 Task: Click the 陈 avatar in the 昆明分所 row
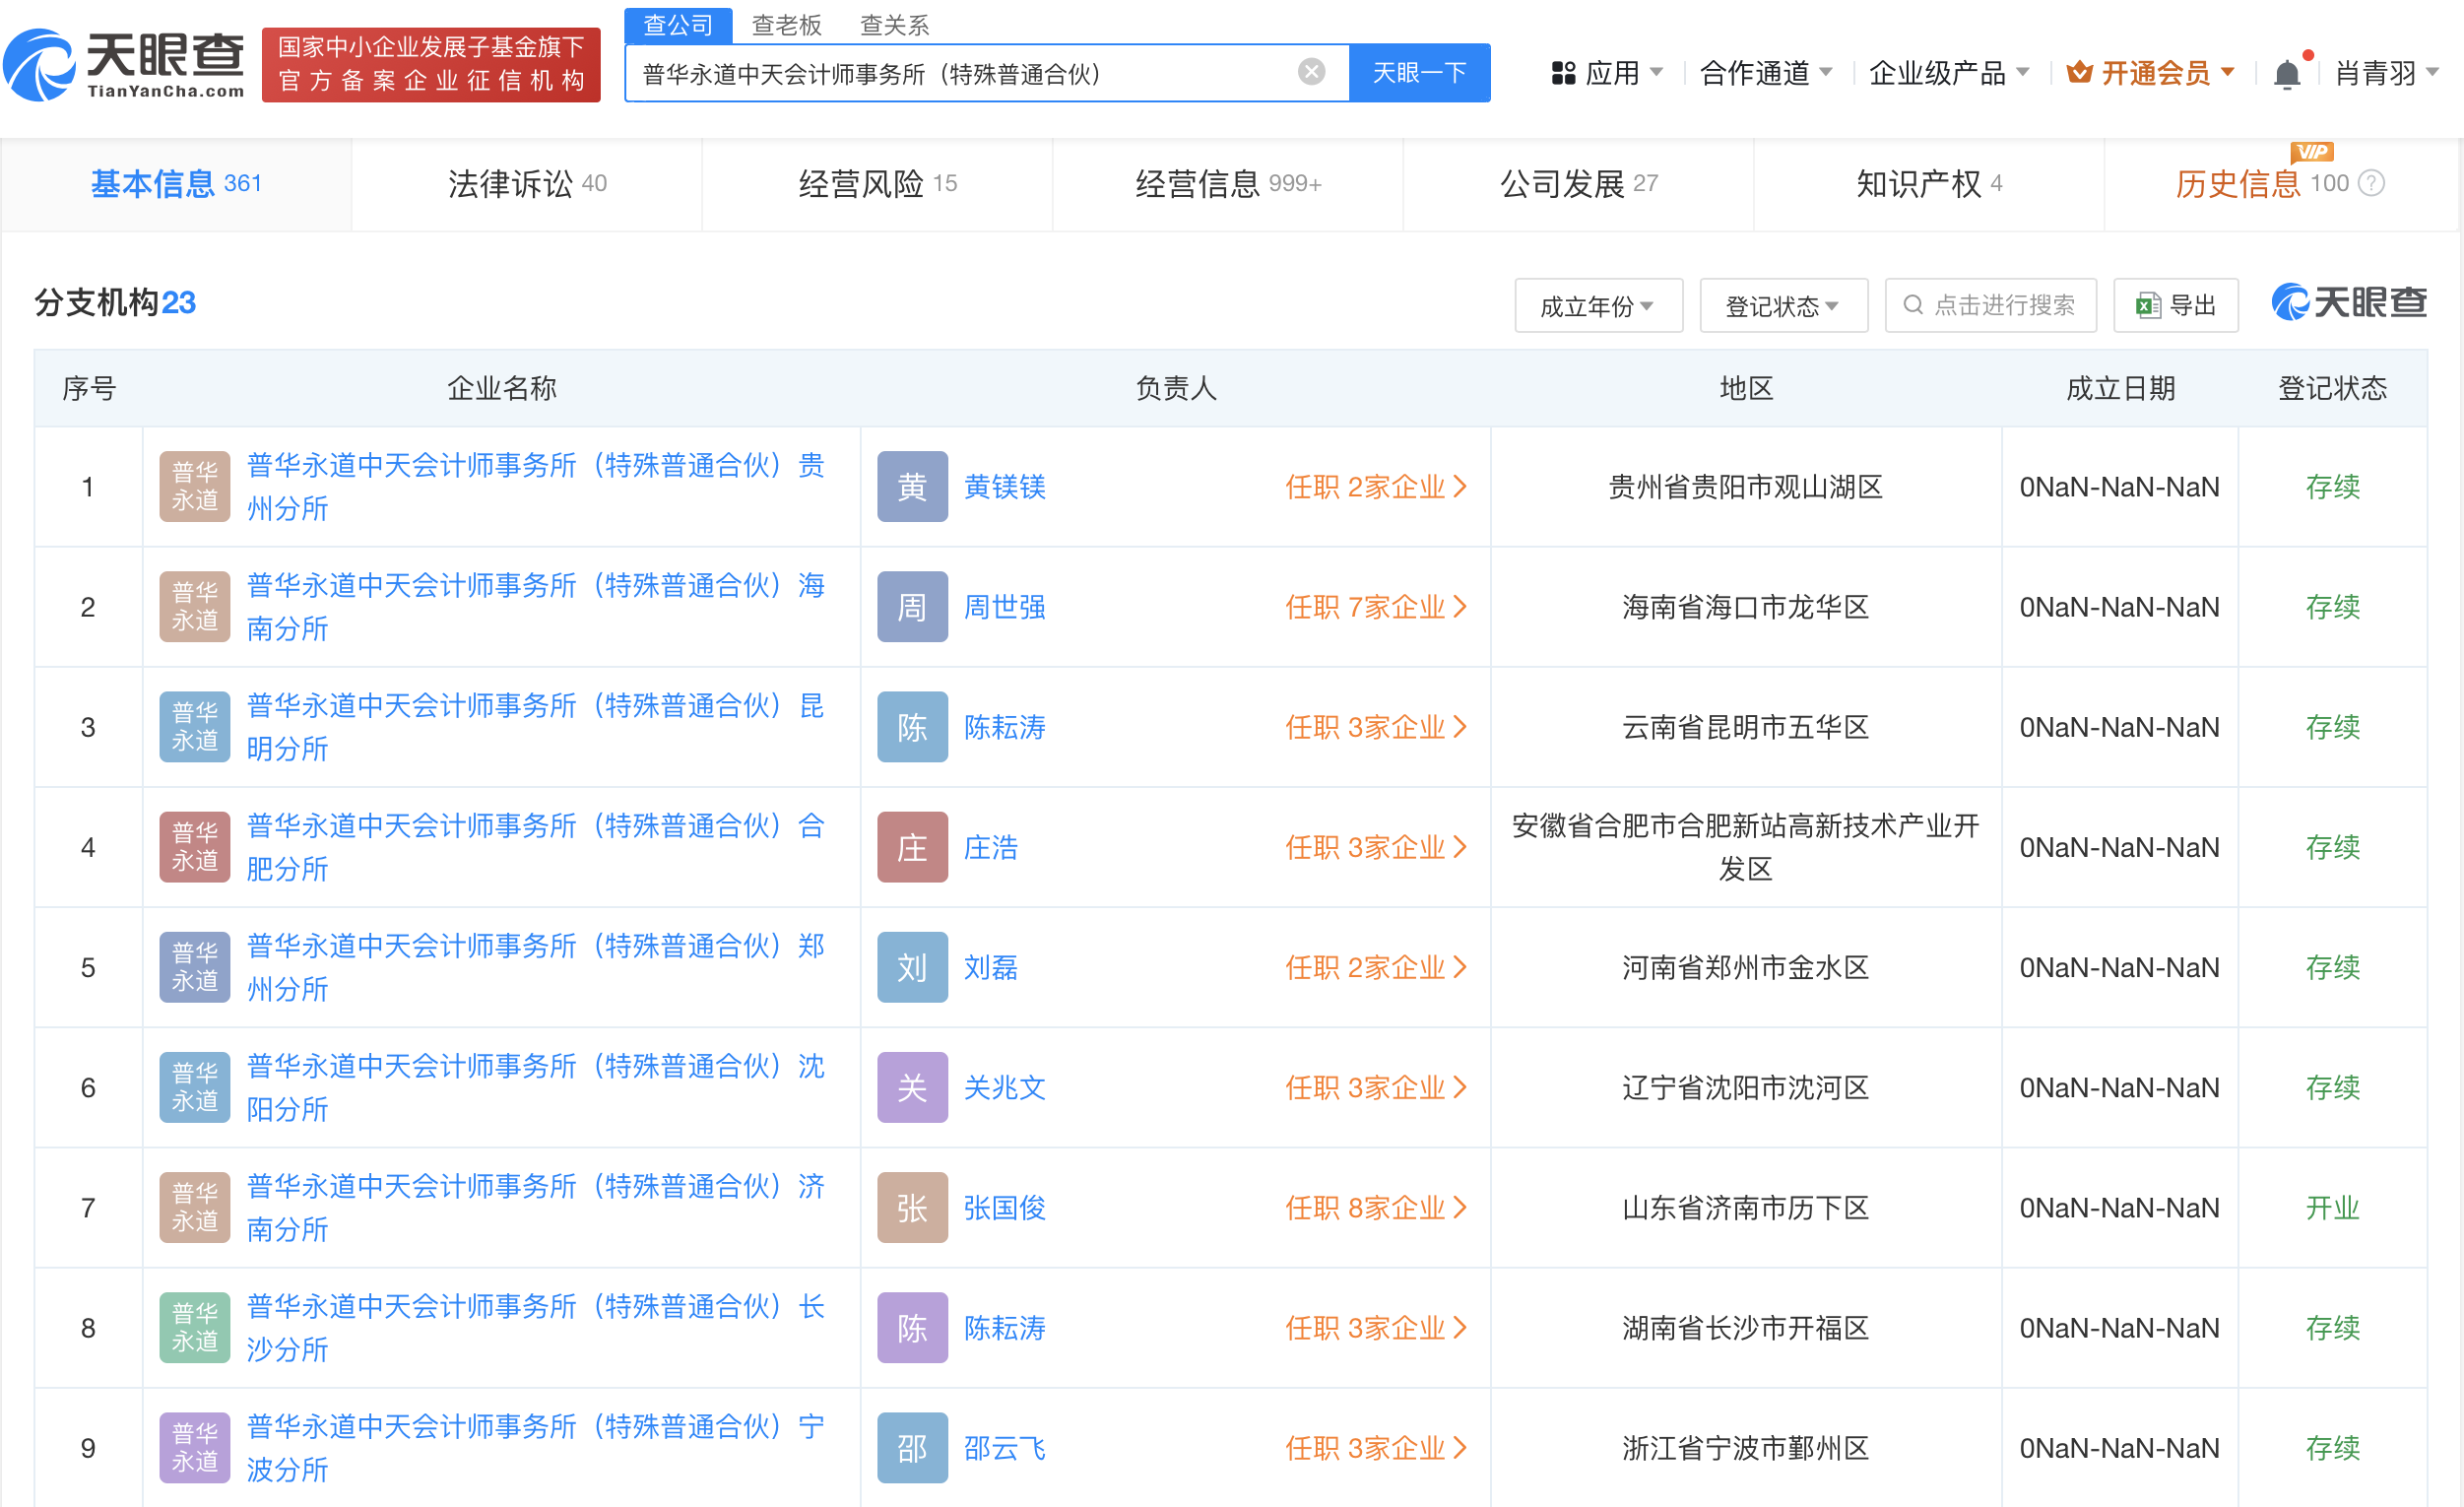coord(912,727)
